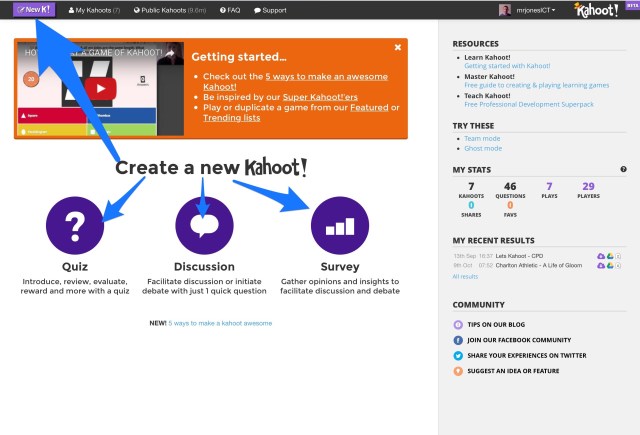Create a new Quiz via question-mark icon
The height and width of the screenshot is (435, 640).
75,225
